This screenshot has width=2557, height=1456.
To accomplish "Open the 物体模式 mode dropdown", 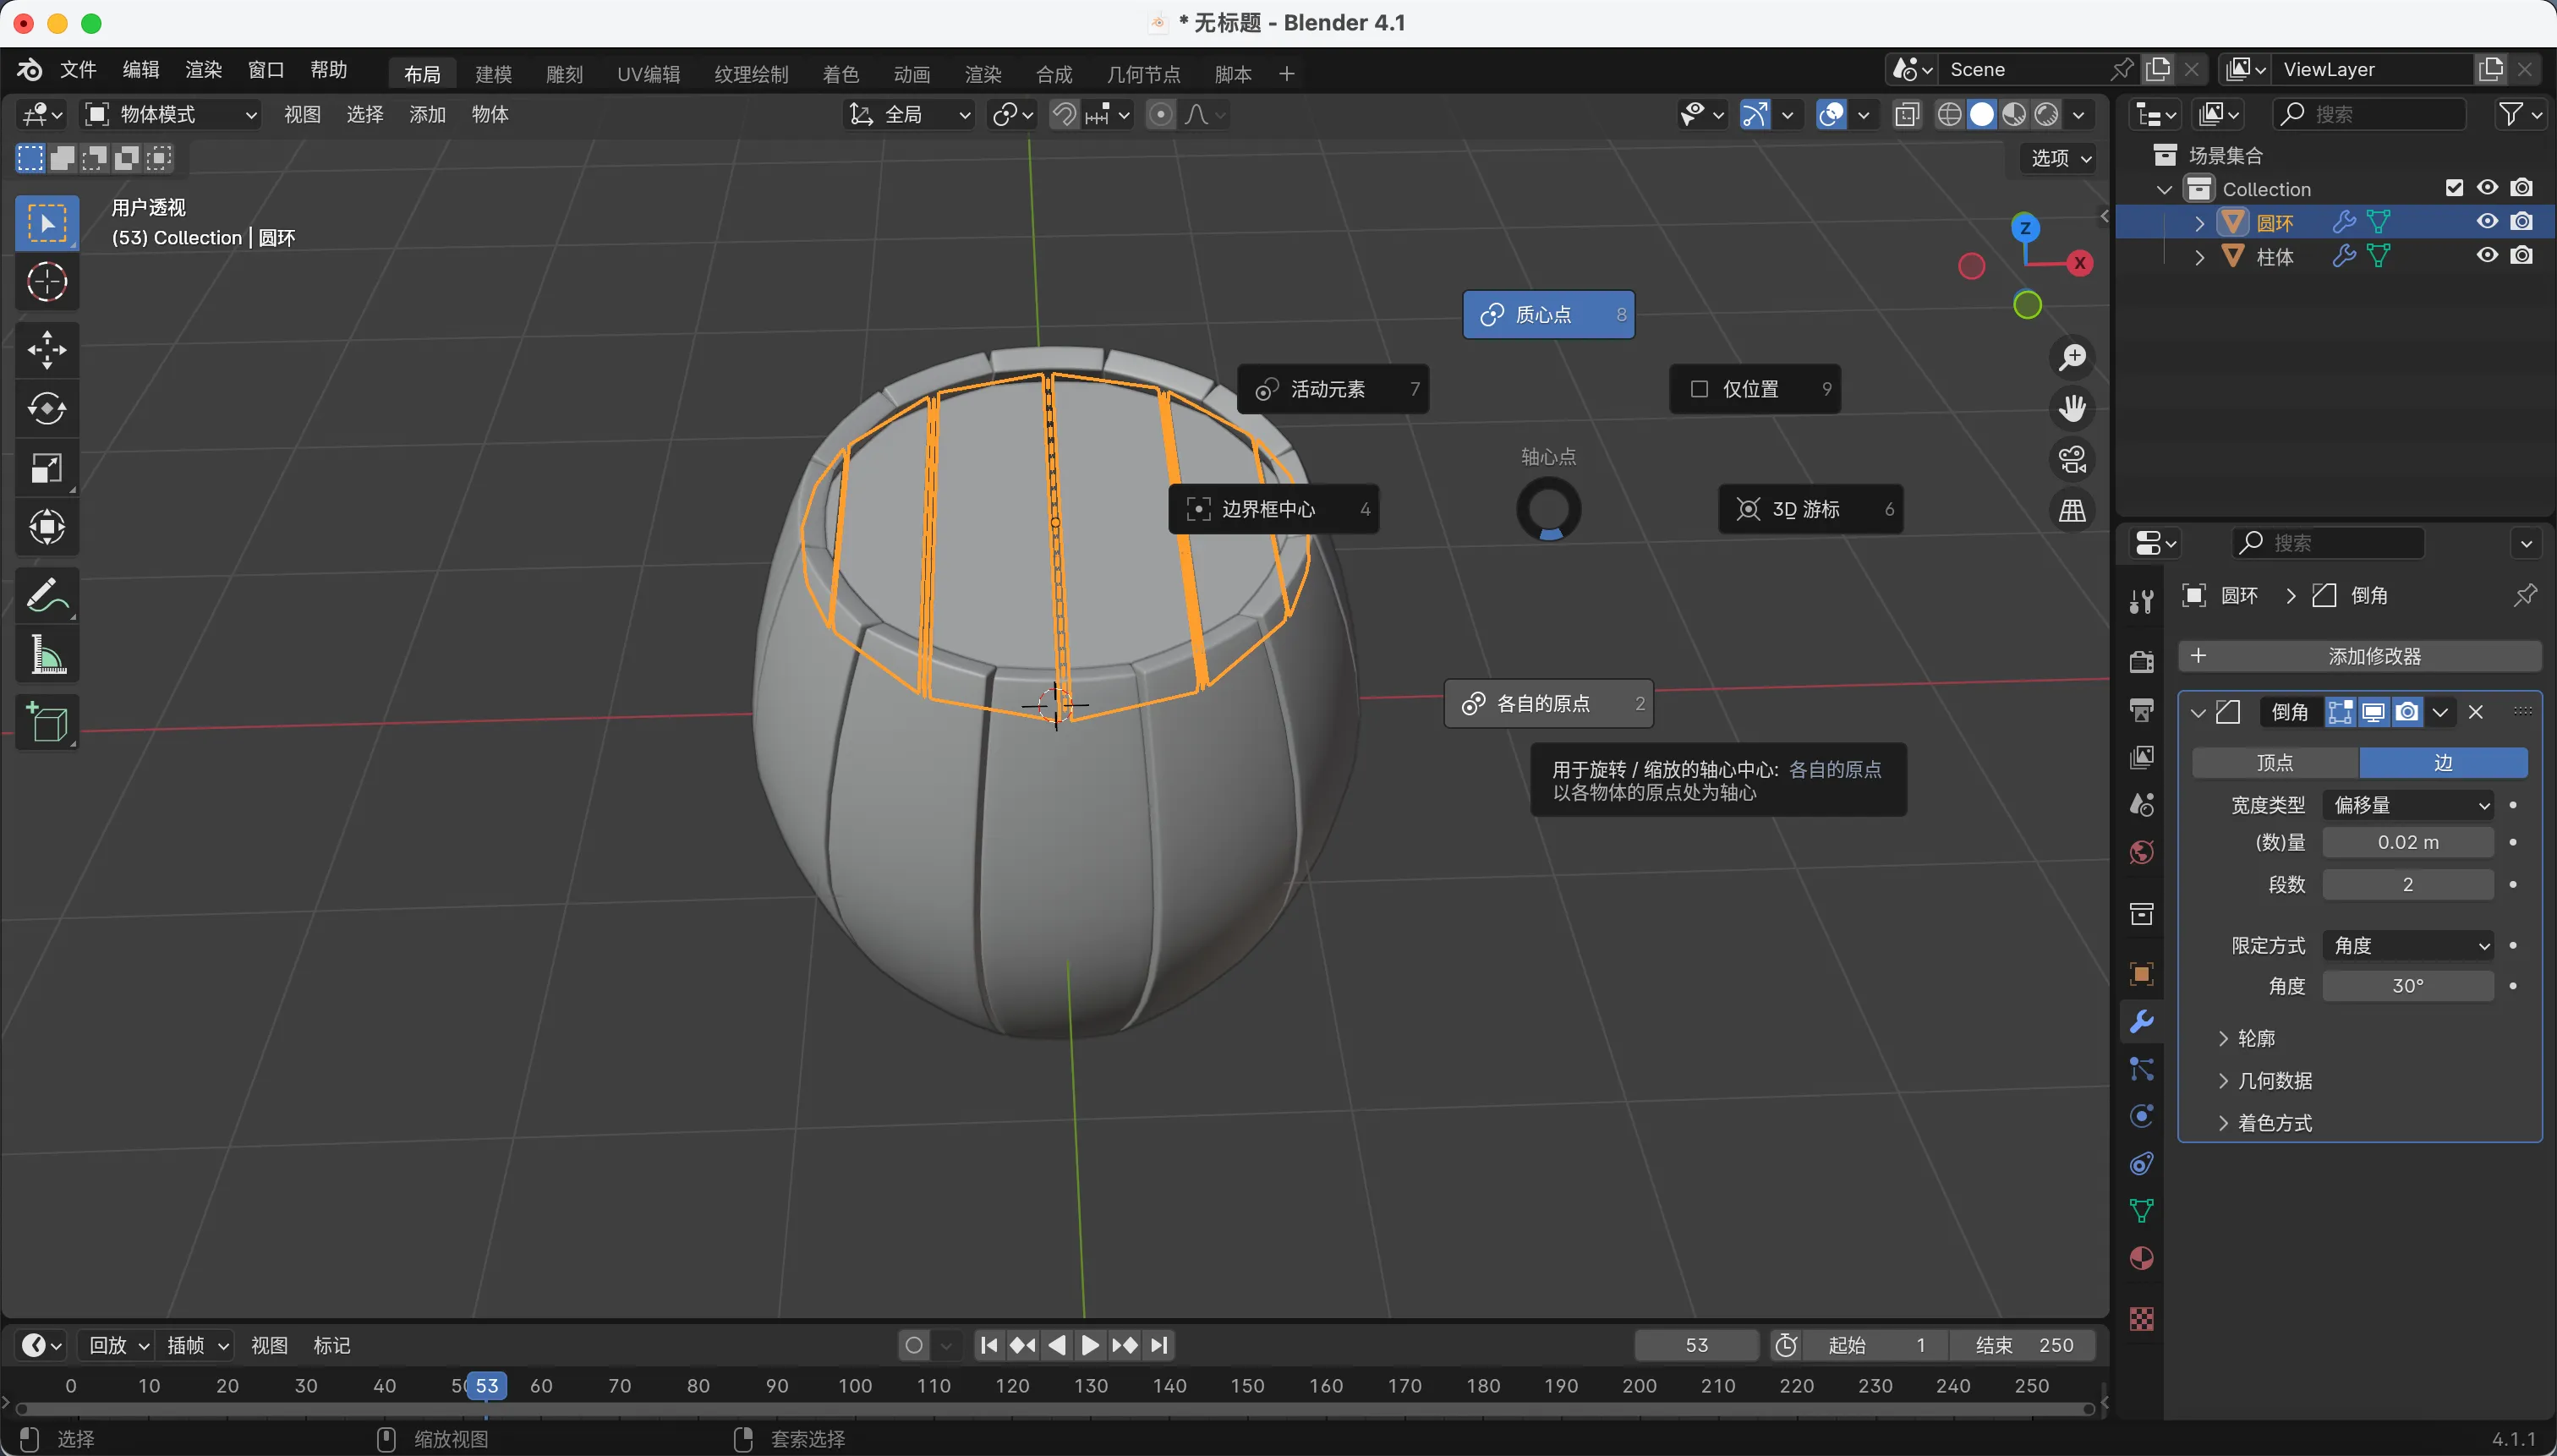I will (172, 115).
